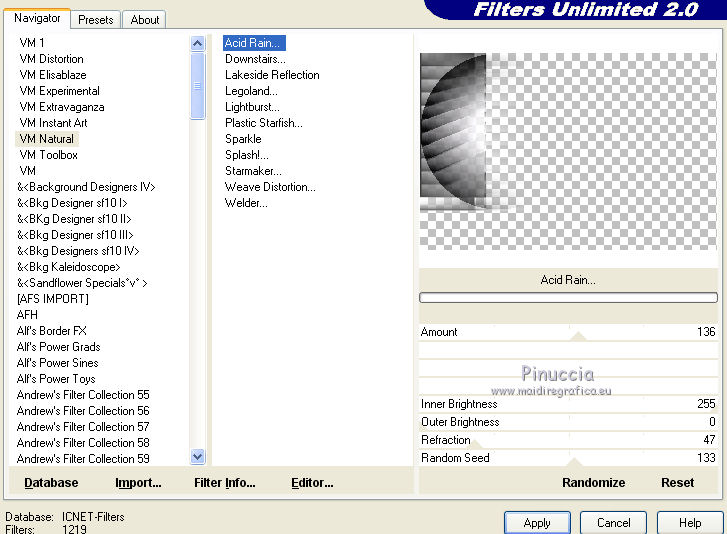Adjust the Amount slider
Screen dimensions: 727x534
(x=568, y=332)
